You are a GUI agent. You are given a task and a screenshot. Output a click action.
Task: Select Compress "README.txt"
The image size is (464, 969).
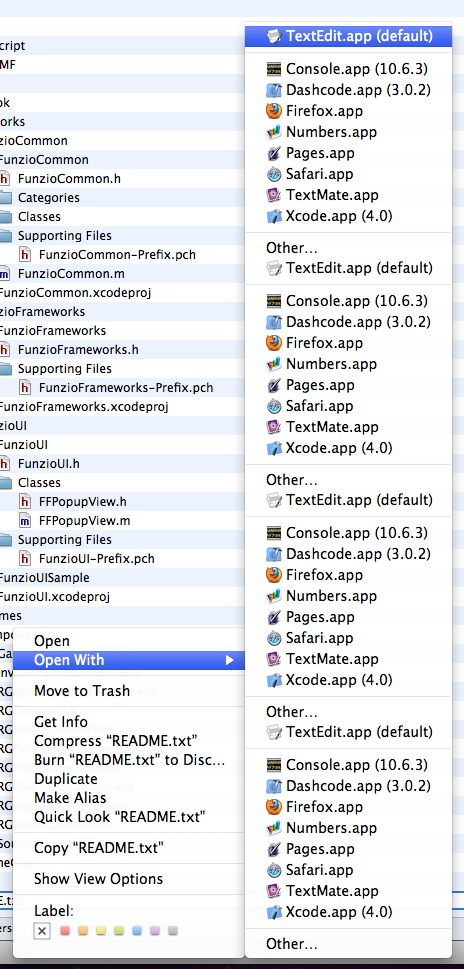coord(116,741)
